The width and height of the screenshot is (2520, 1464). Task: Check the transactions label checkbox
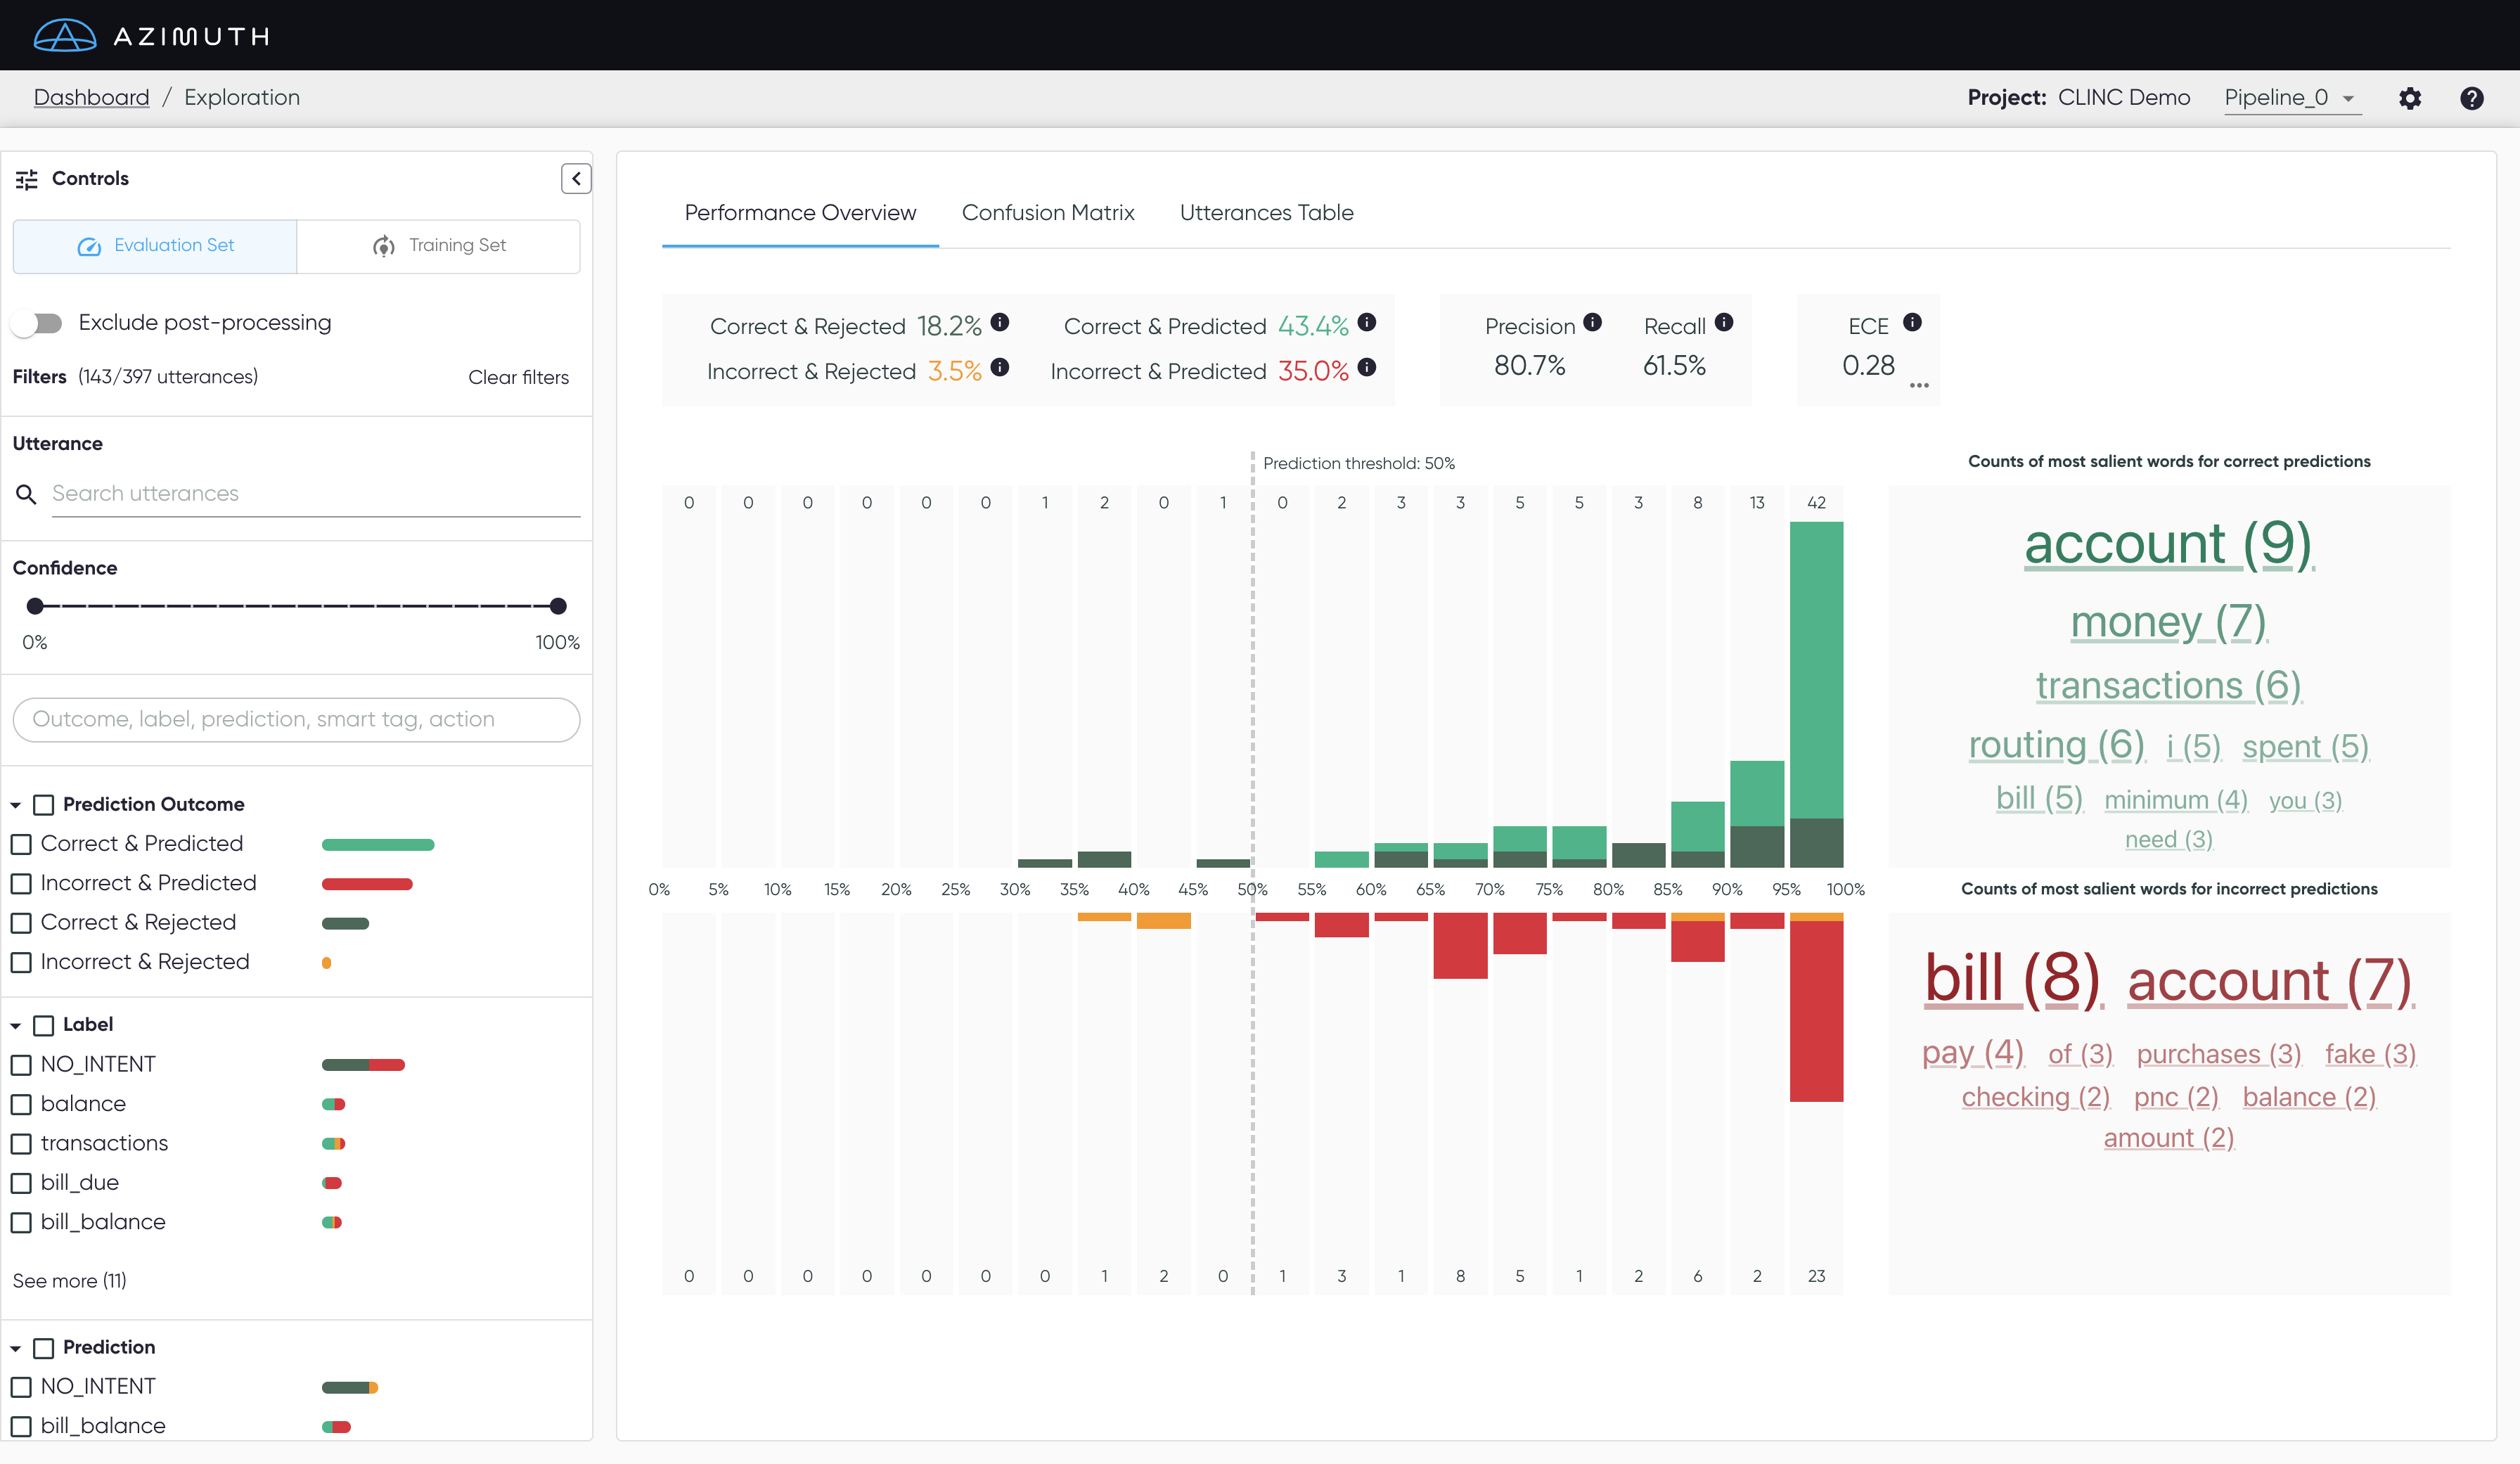point(21,1144)
